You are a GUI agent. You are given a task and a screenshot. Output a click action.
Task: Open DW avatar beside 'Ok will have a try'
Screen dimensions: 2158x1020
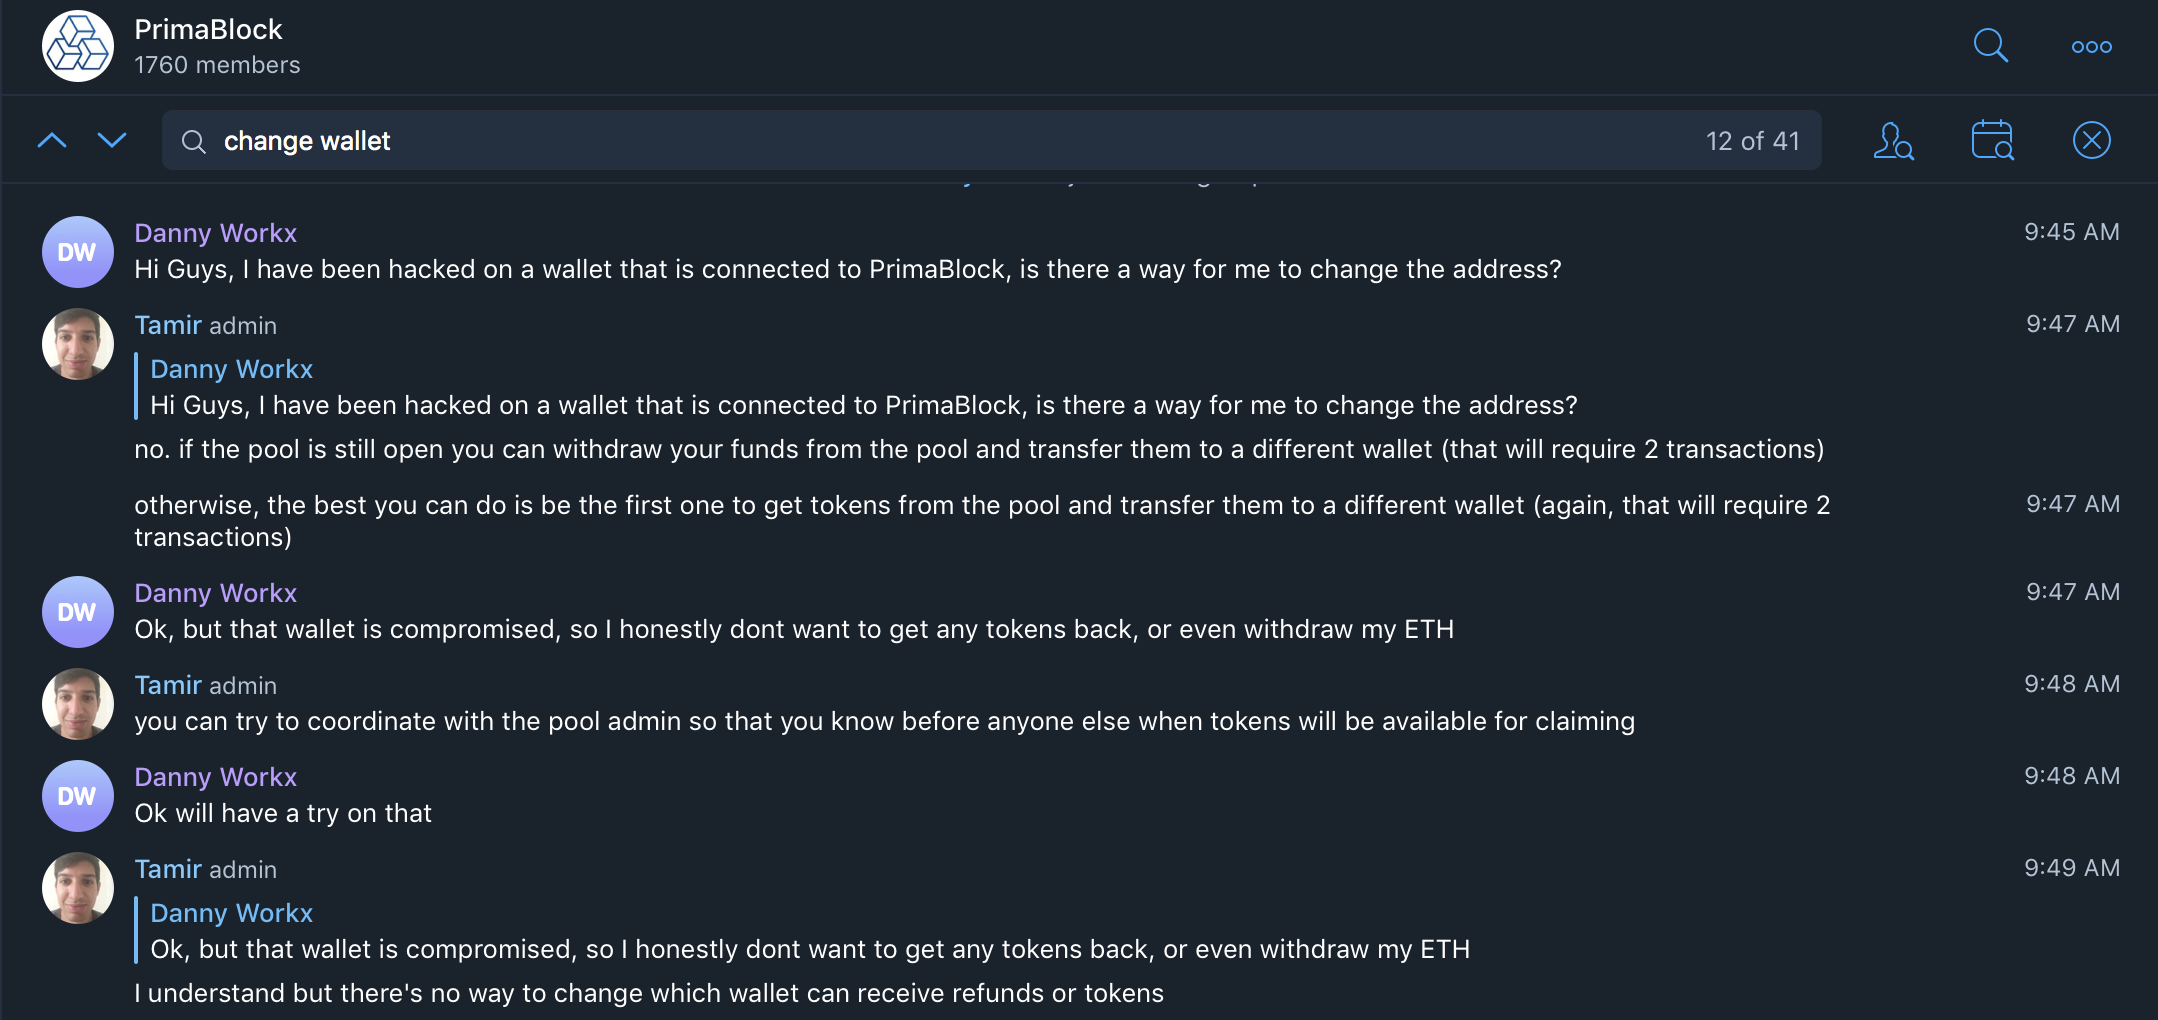[78, 796]
